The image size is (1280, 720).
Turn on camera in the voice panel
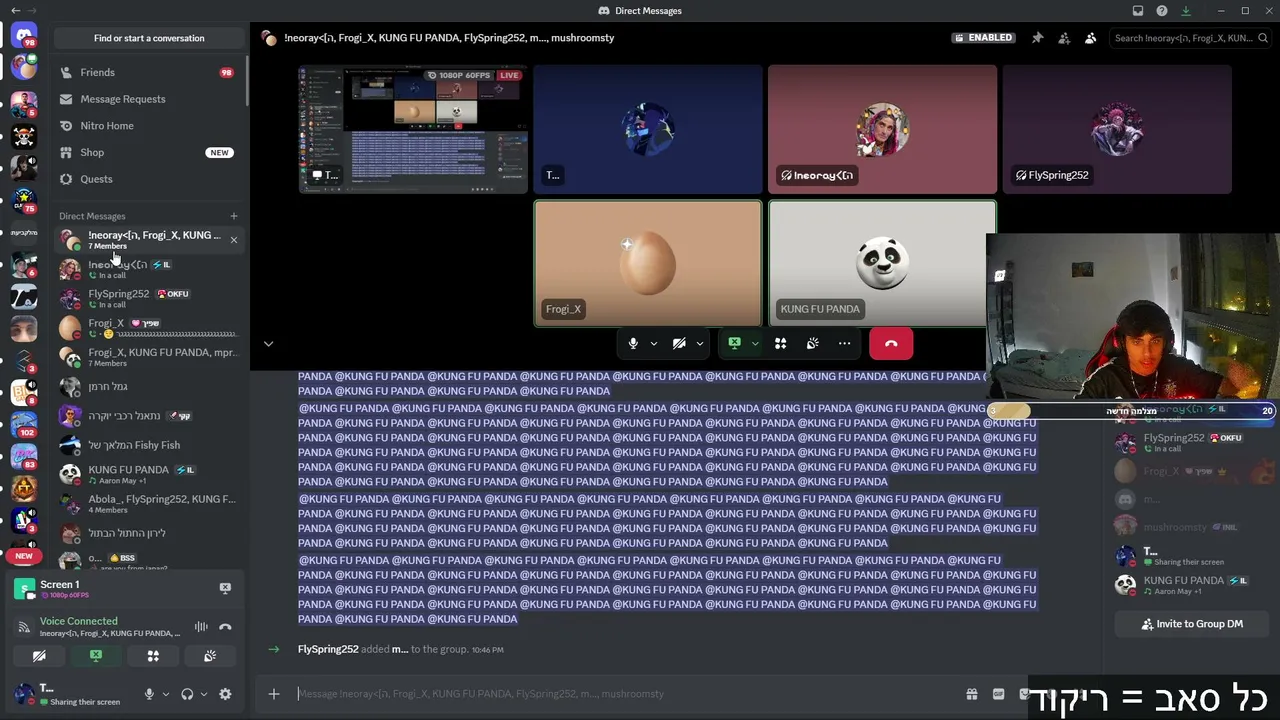39,656
